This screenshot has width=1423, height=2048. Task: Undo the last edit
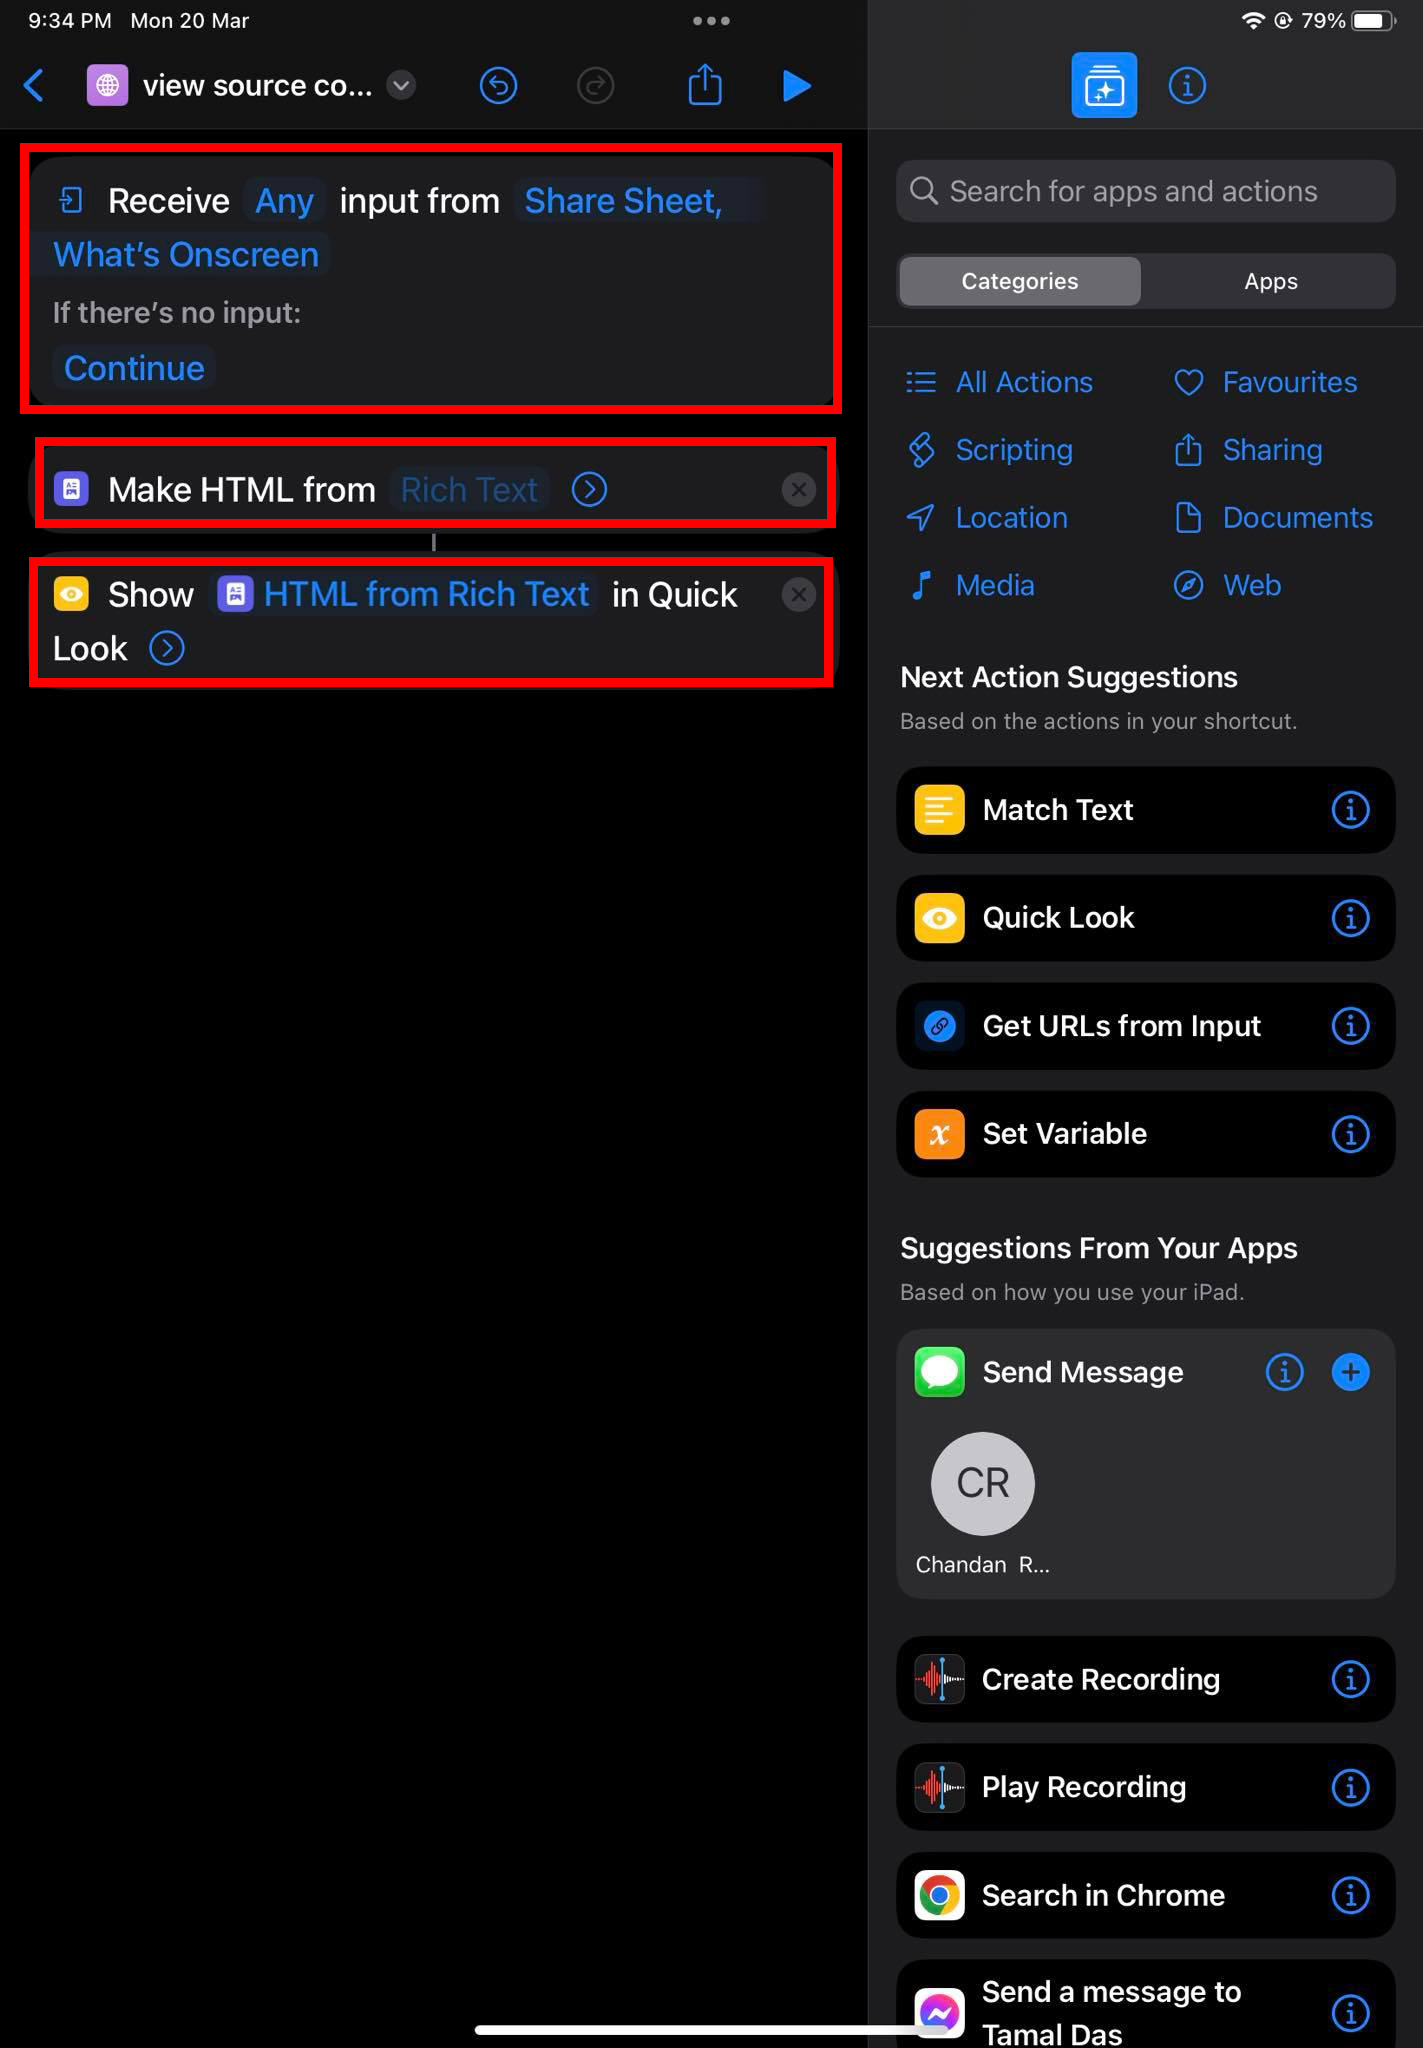(x=498, y=86)
